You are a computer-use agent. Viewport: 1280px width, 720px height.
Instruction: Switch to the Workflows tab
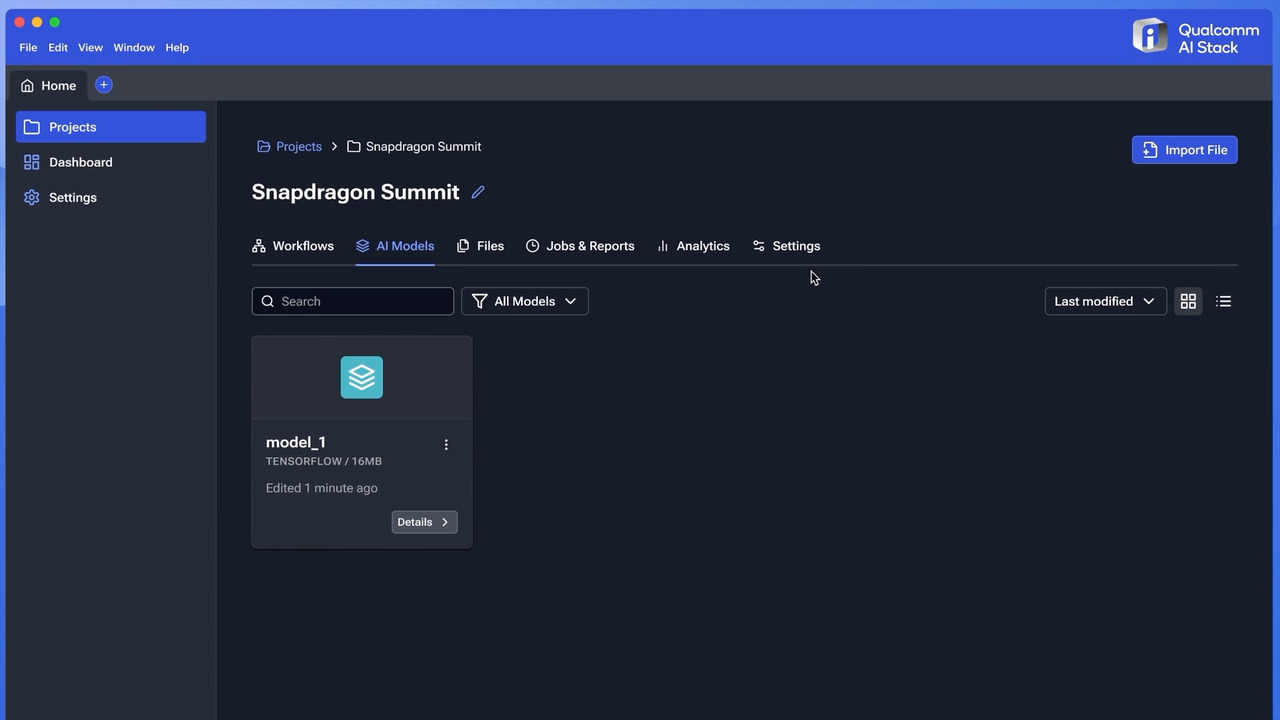(293, 246)
